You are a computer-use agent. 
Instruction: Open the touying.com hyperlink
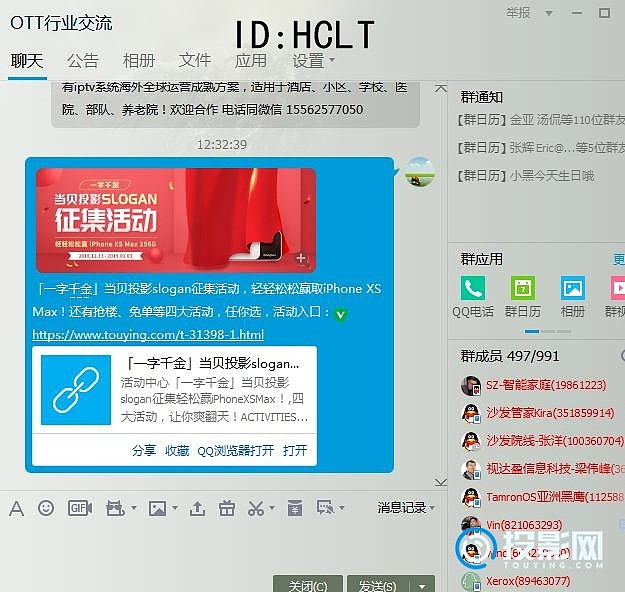(x=148, y=334)
